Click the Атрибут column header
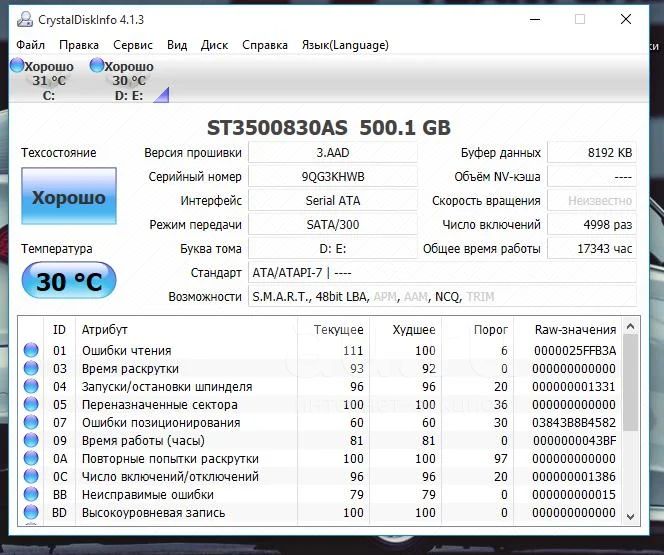Viewport: 664px width, 555px height. tap(186, 329)
